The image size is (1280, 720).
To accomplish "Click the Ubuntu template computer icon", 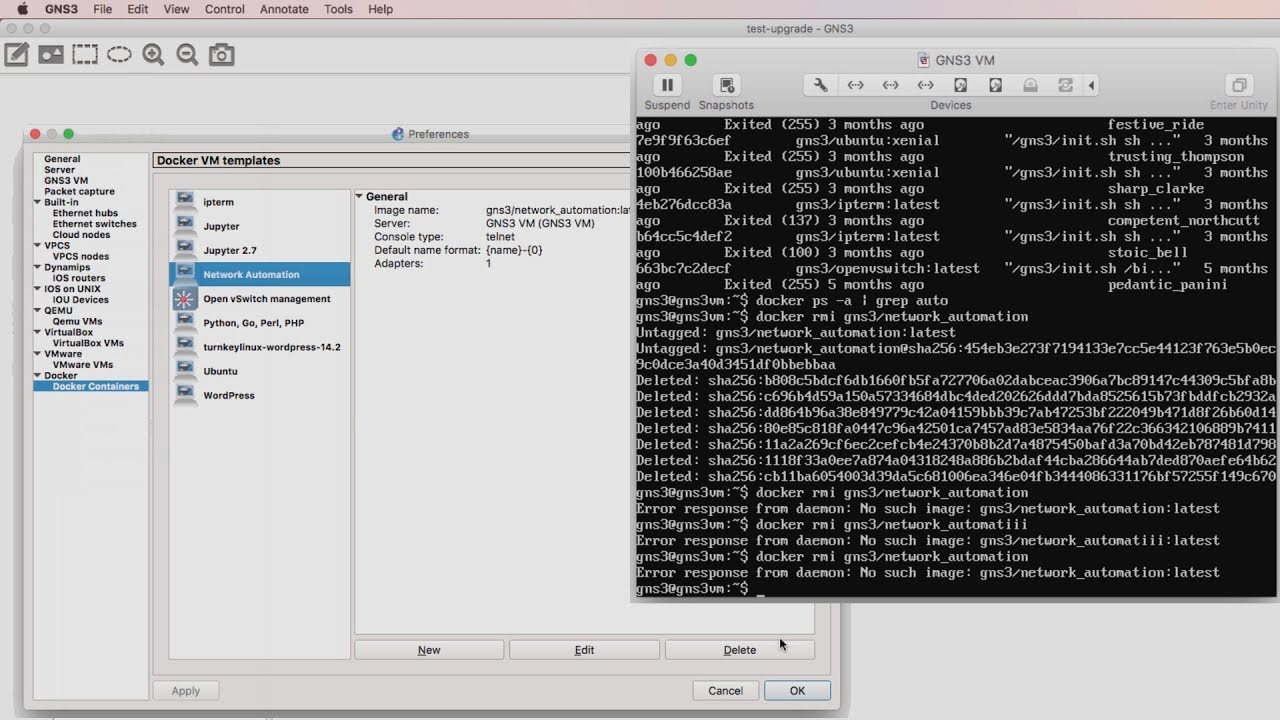I will tap(185, 370).
